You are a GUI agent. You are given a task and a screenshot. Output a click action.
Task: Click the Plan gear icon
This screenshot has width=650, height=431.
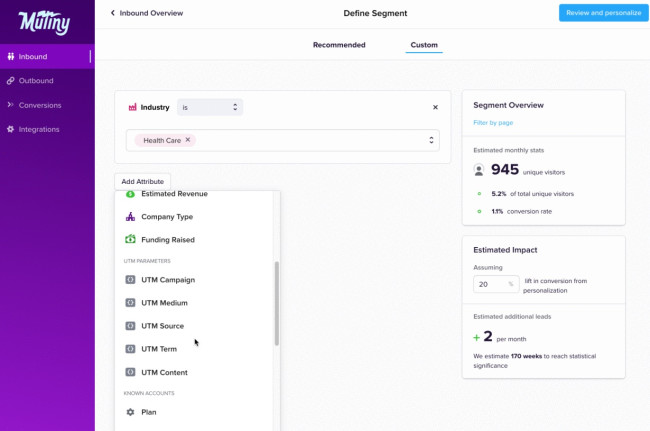point(130,412)
